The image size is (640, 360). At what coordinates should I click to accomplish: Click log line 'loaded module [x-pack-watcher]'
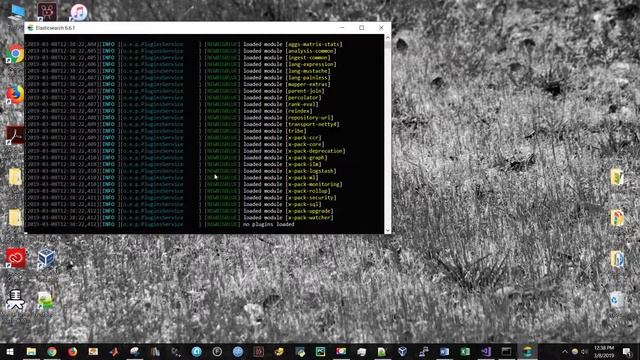[x=288, y=218]
